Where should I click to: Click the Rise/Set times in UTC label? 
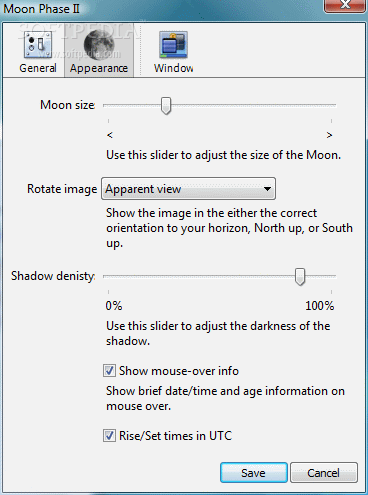point(175,436)
